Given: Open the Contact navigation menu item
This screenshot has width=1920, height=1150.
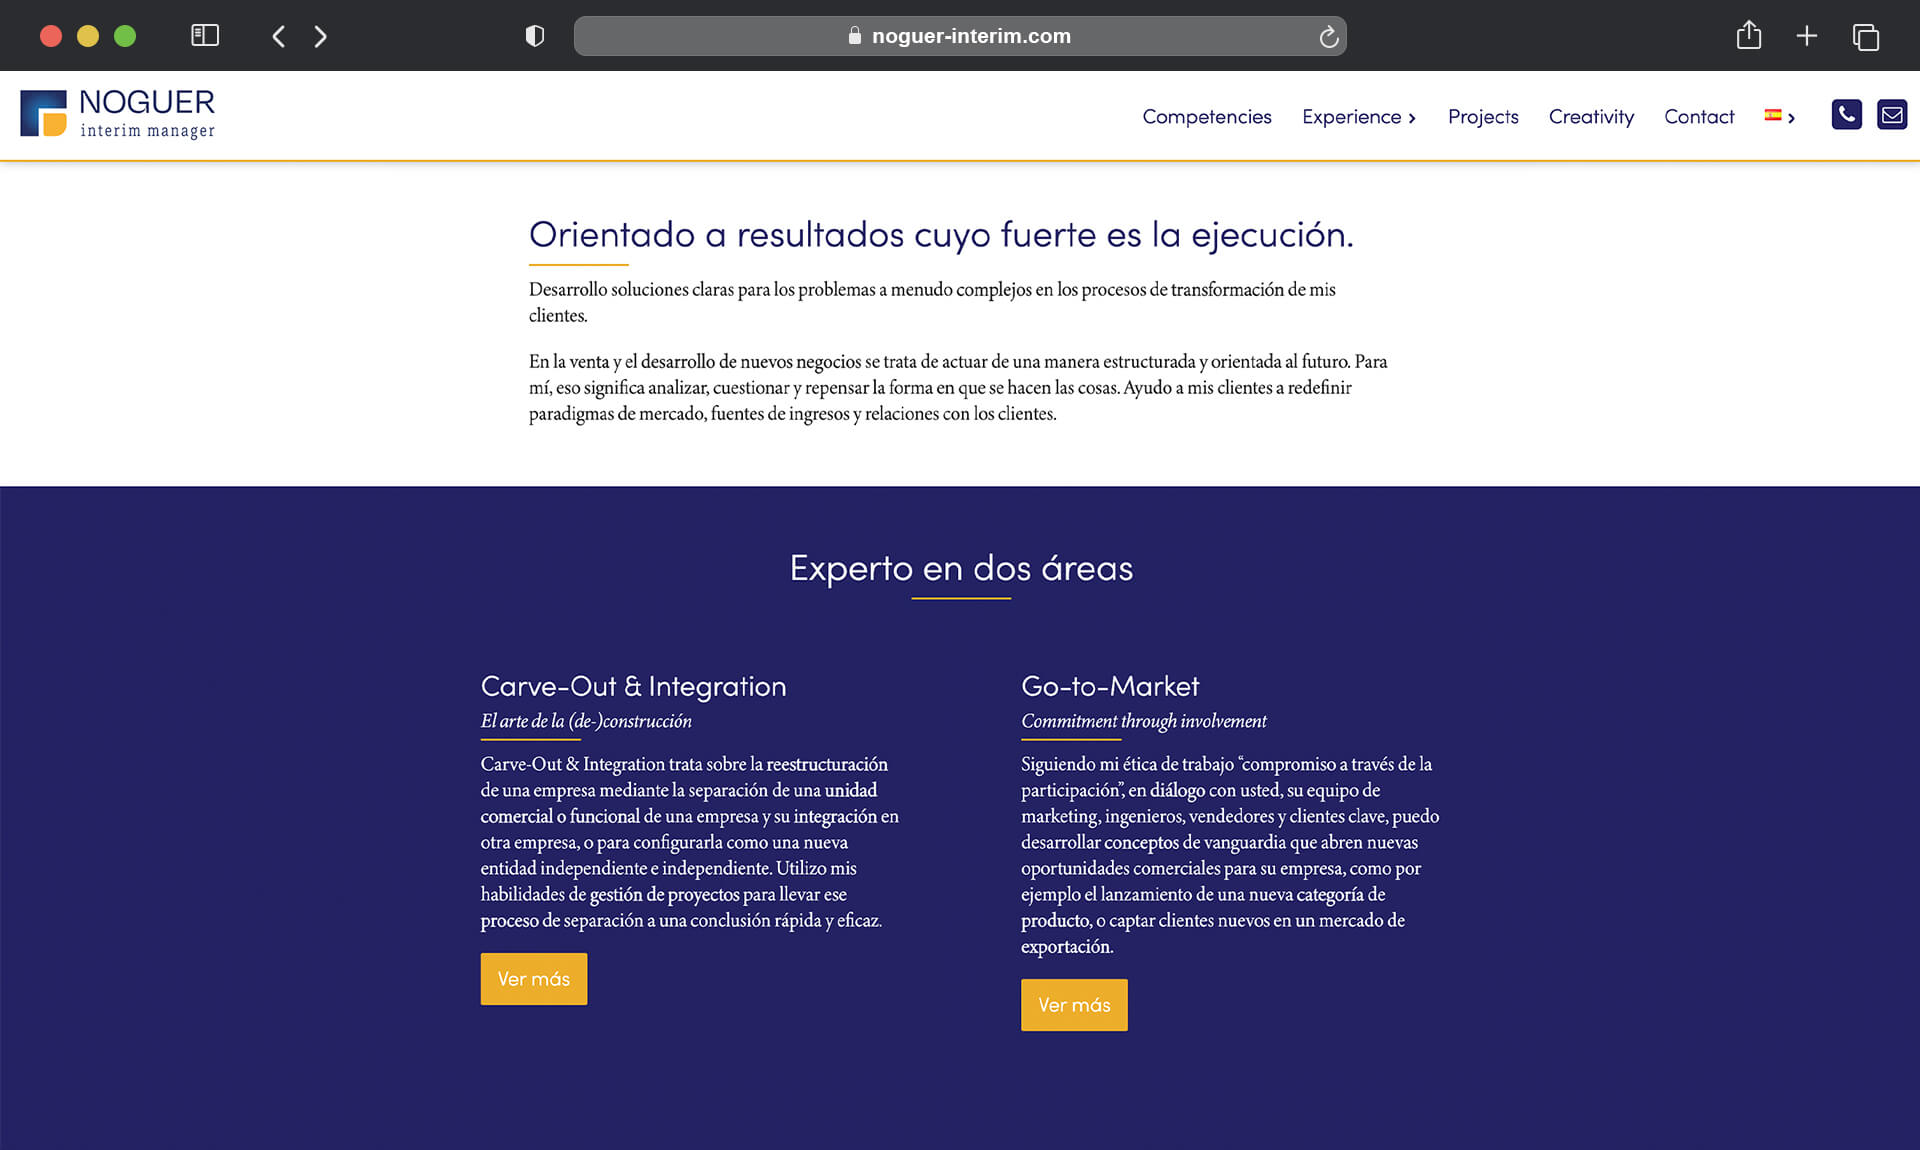Looking at the screenshot, I should pyautogui.click(x=1700, y=115).
